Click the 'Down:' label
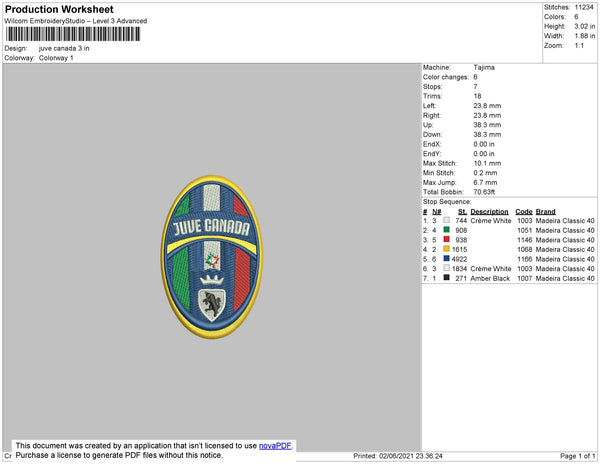 pyautogui.click(x=432, y=135)
